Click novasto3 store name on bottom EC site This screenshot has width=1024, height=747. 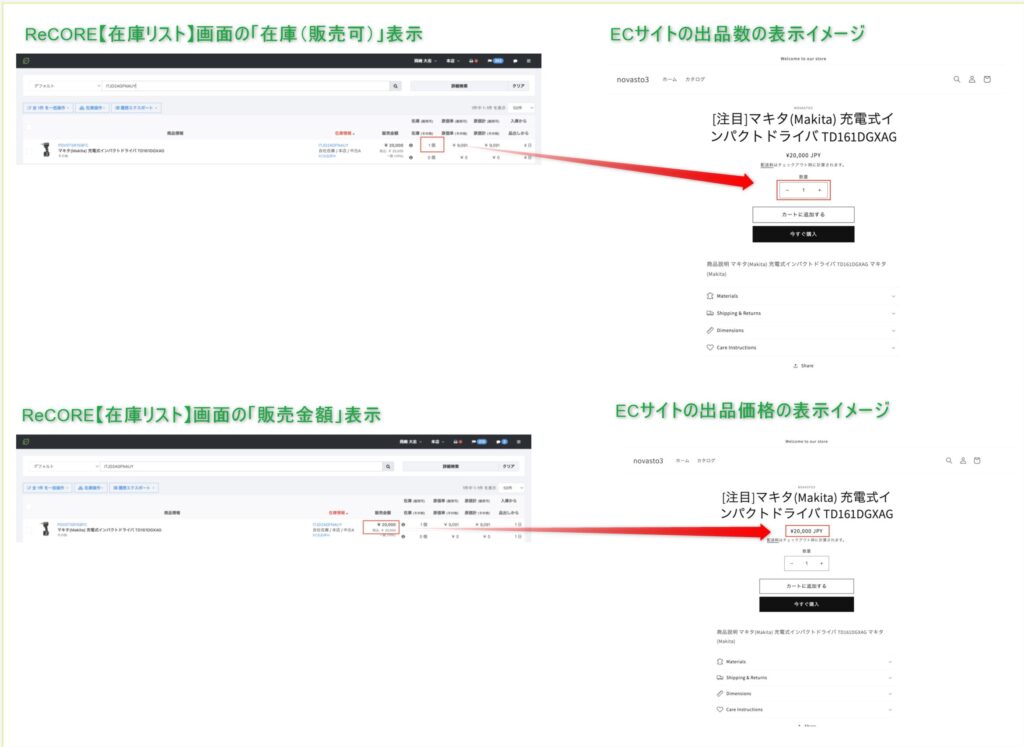point(648,461)
